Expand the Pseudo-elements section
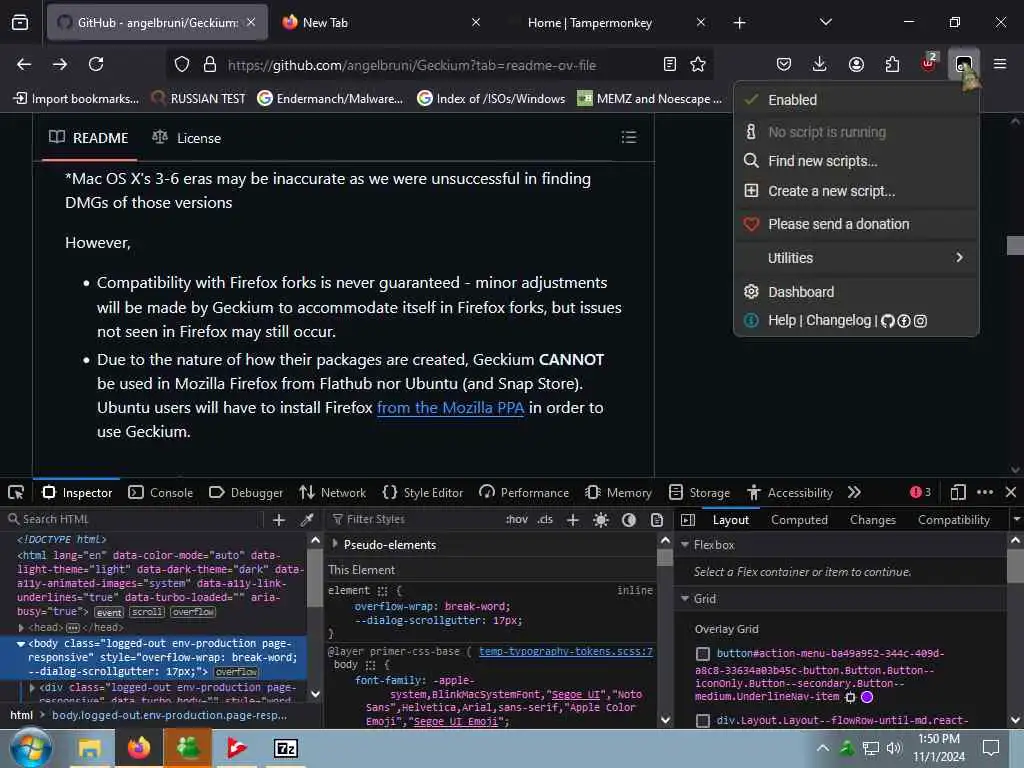Image resolution: width=1024 pixels, height=768 pixels. 335,544
